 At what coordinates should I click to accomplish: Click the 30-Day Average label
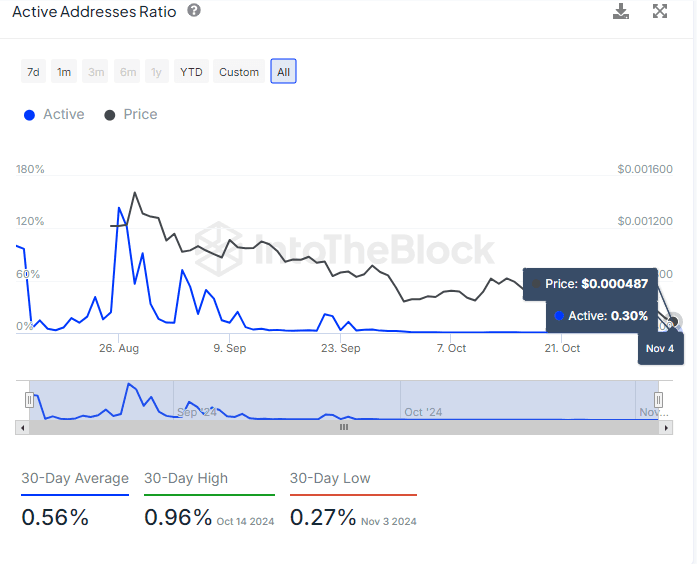[75, 479]
